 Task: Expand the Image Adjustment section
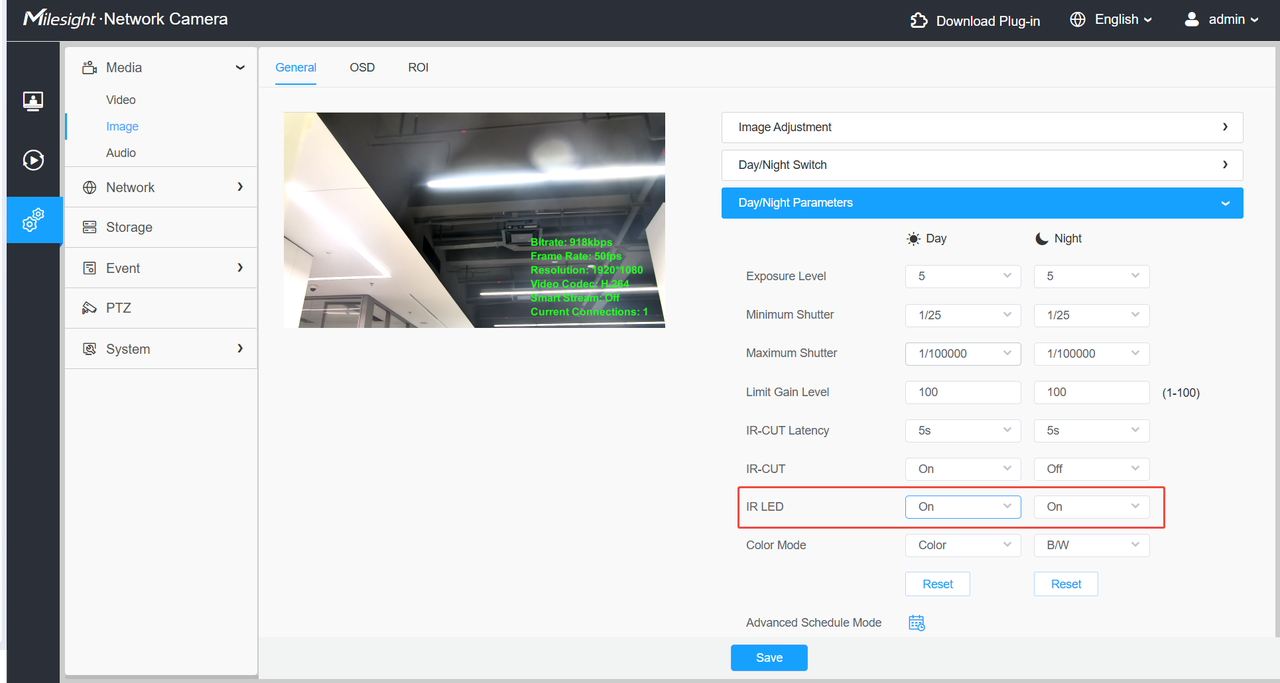(982, 127)
